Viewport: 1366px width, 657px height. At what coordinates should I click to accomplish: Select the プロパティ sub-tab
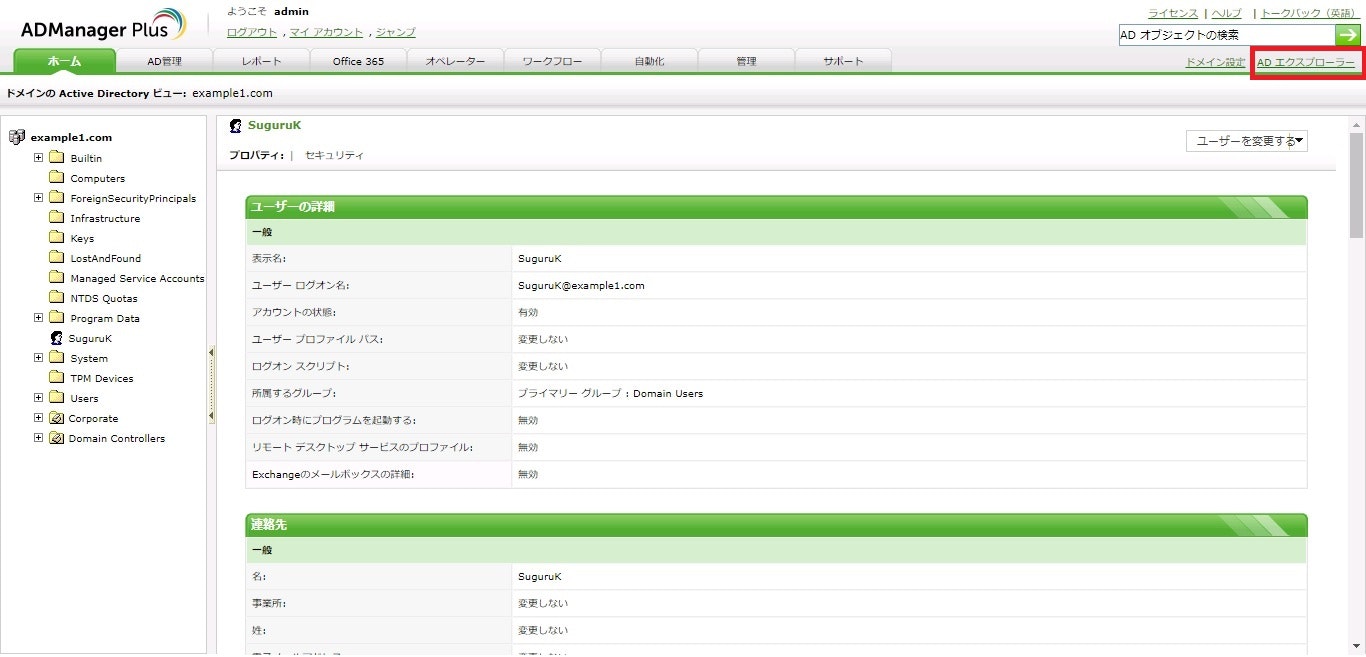pos(256,155)
